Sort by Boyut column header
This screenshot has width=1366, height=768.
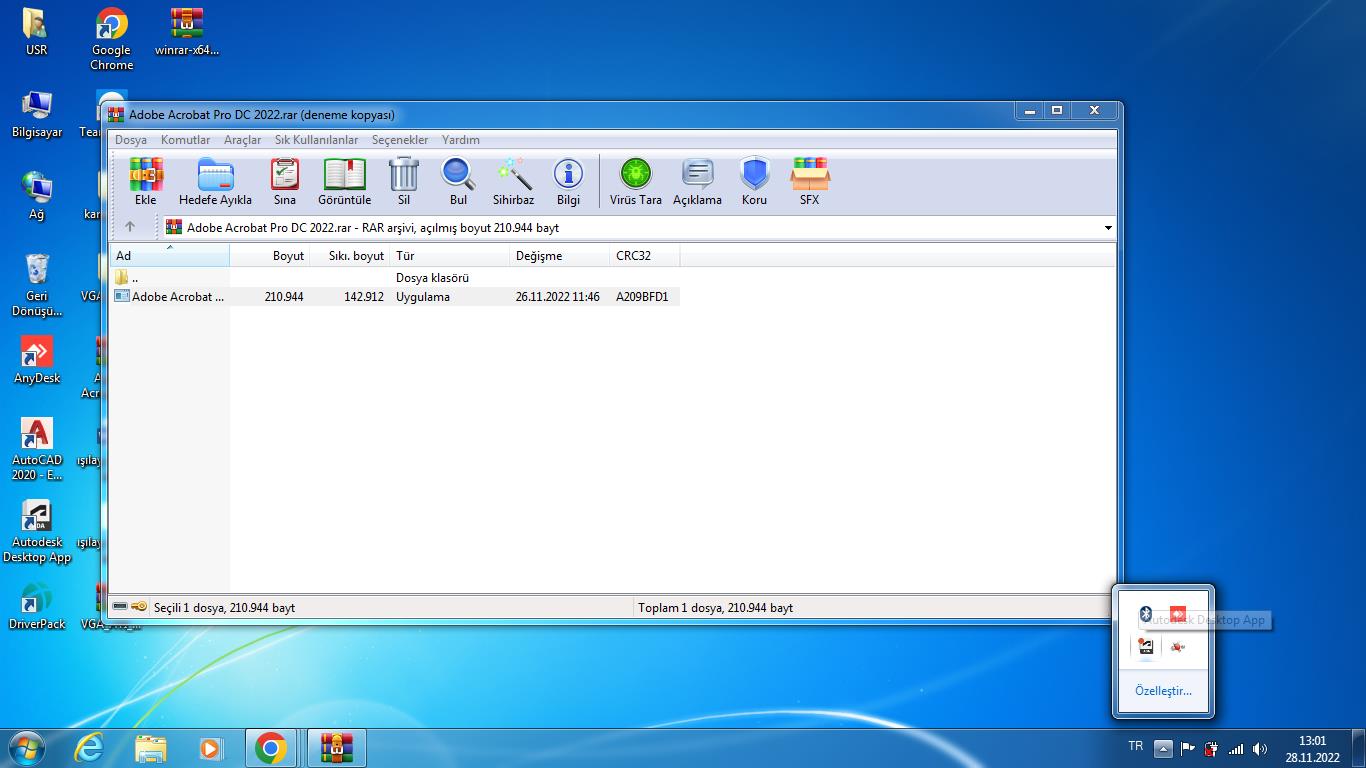[x=288, y=256]
